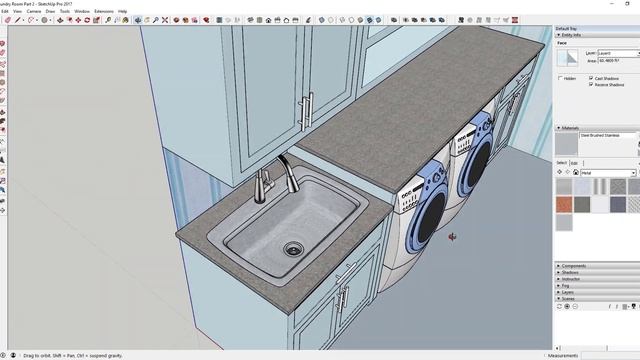
Task: Expand the Shadows panel
Action: click(597, 272)
